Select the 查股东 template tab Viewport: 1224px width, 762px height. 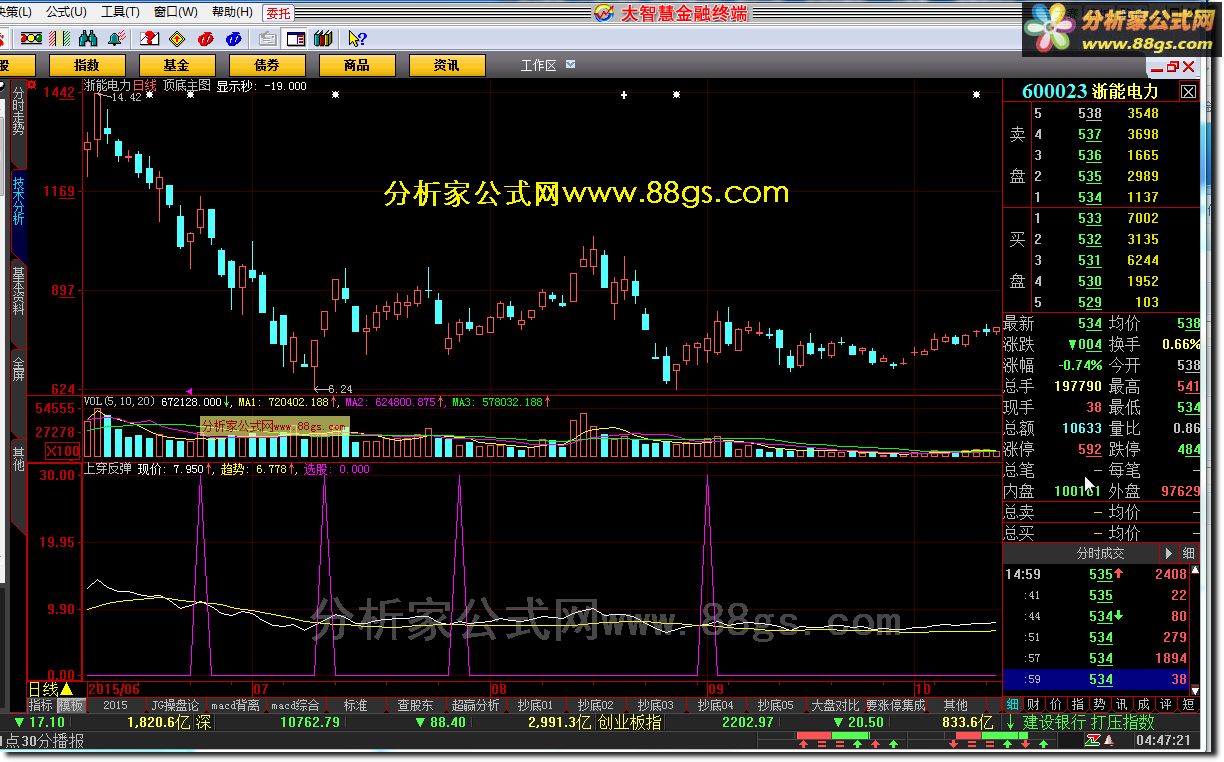(416, 705)
